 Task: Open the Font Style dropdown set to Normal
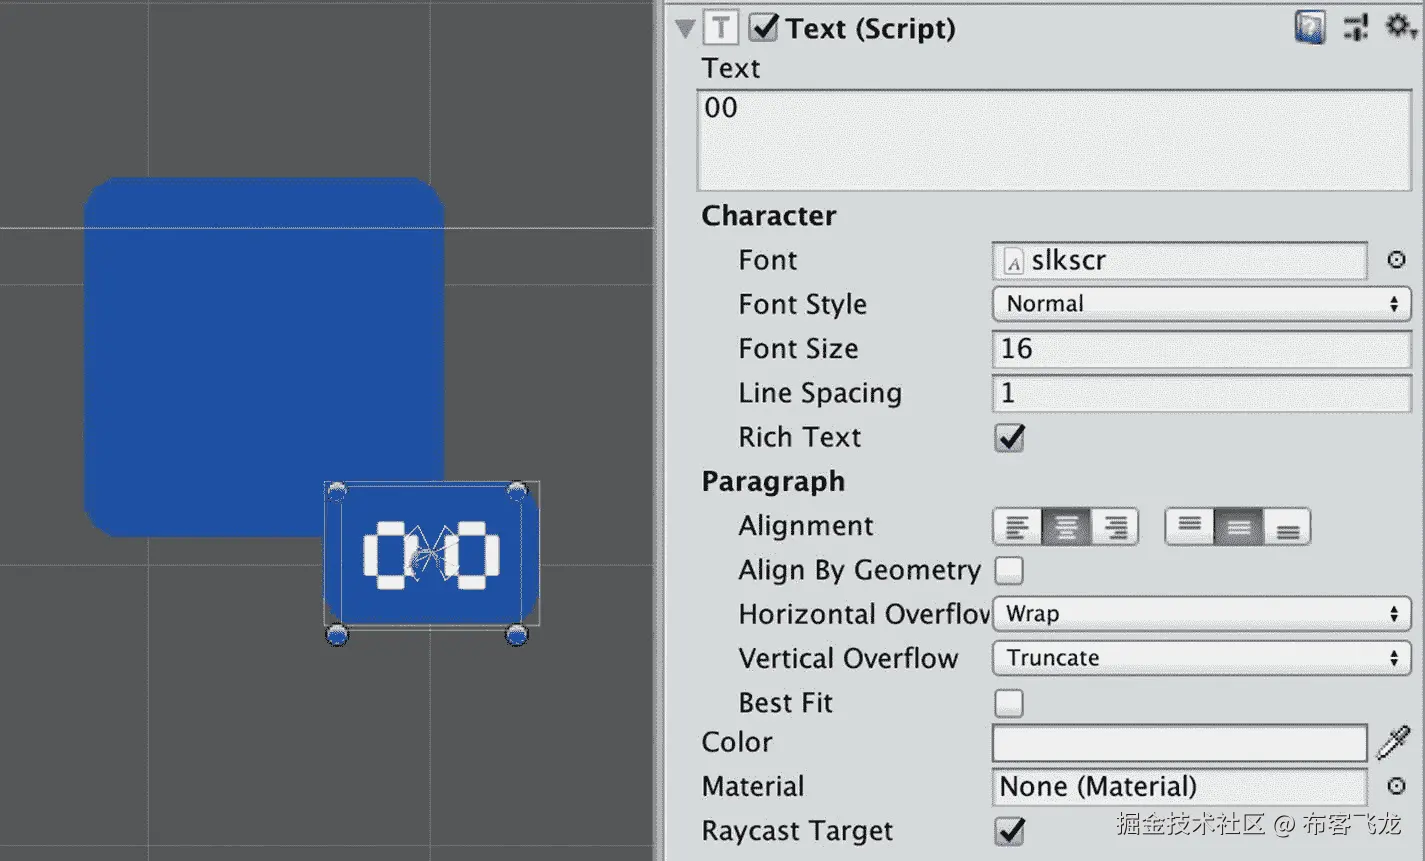1201,304
